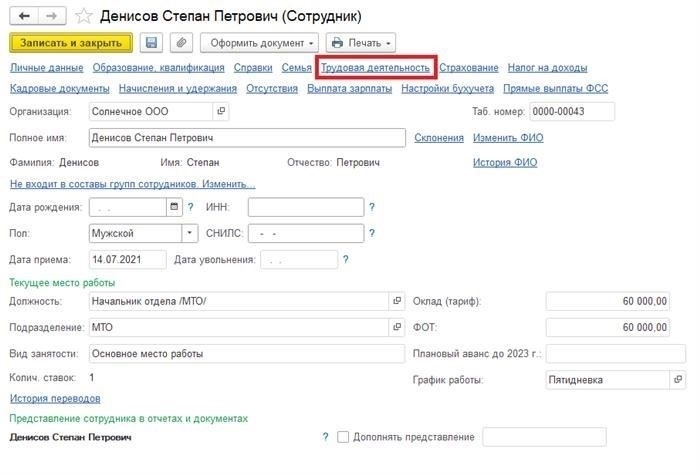Click the График работы field Пятидневка
Image resolution: width=700 pixels, height=475 pixels.
tap(608, 380)
